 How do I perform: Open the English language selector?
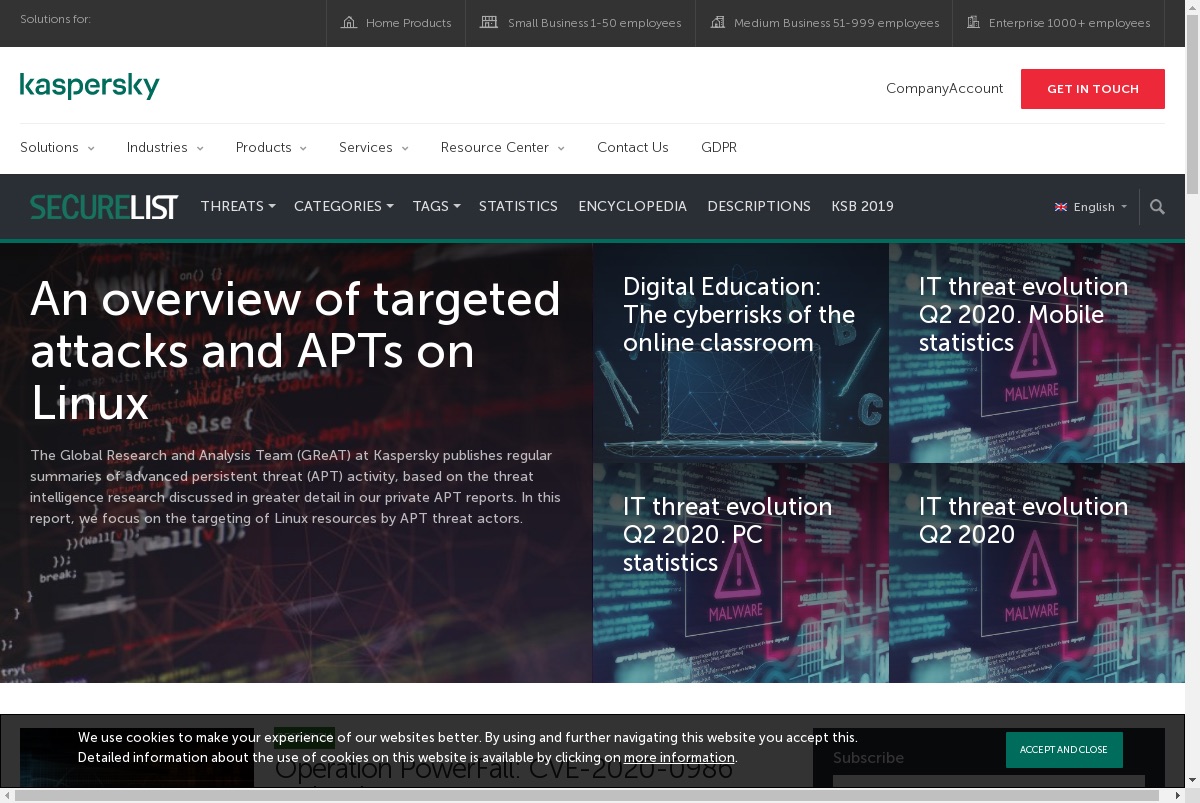coord(1091,207)
